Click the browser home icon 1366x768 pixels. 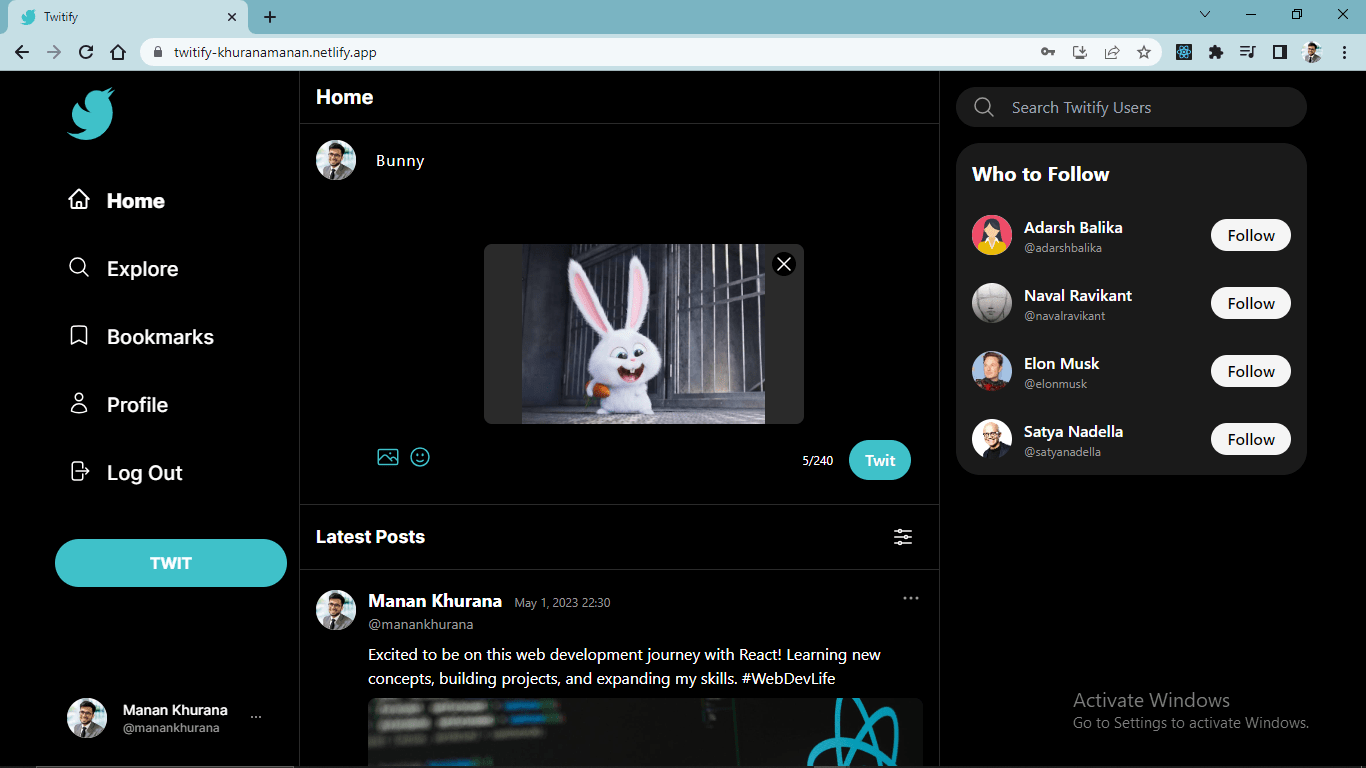[118, 52]
